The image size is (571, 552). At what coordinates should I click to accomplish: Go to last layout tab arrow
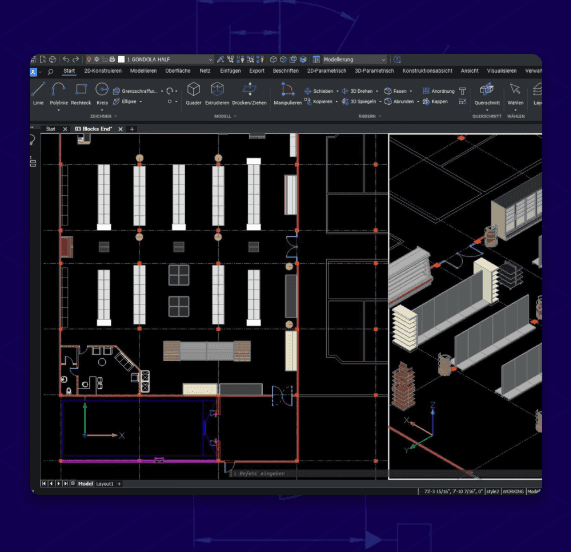(66, 484)
